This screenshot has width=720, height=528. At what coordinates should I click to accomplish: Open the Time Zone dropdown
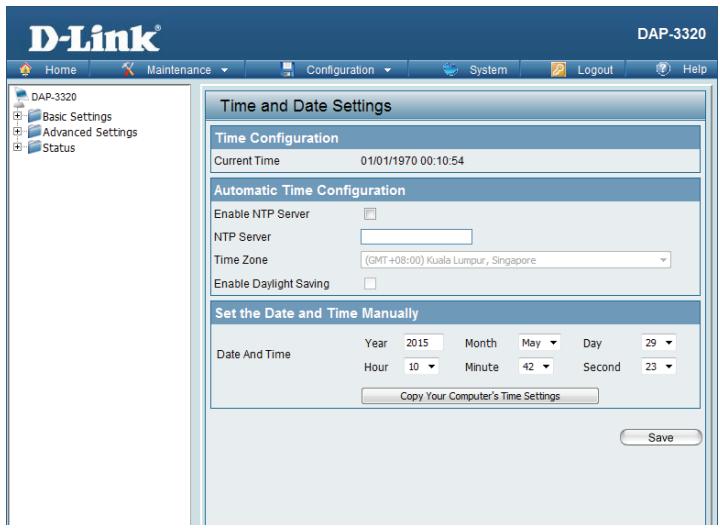[516, 260]
